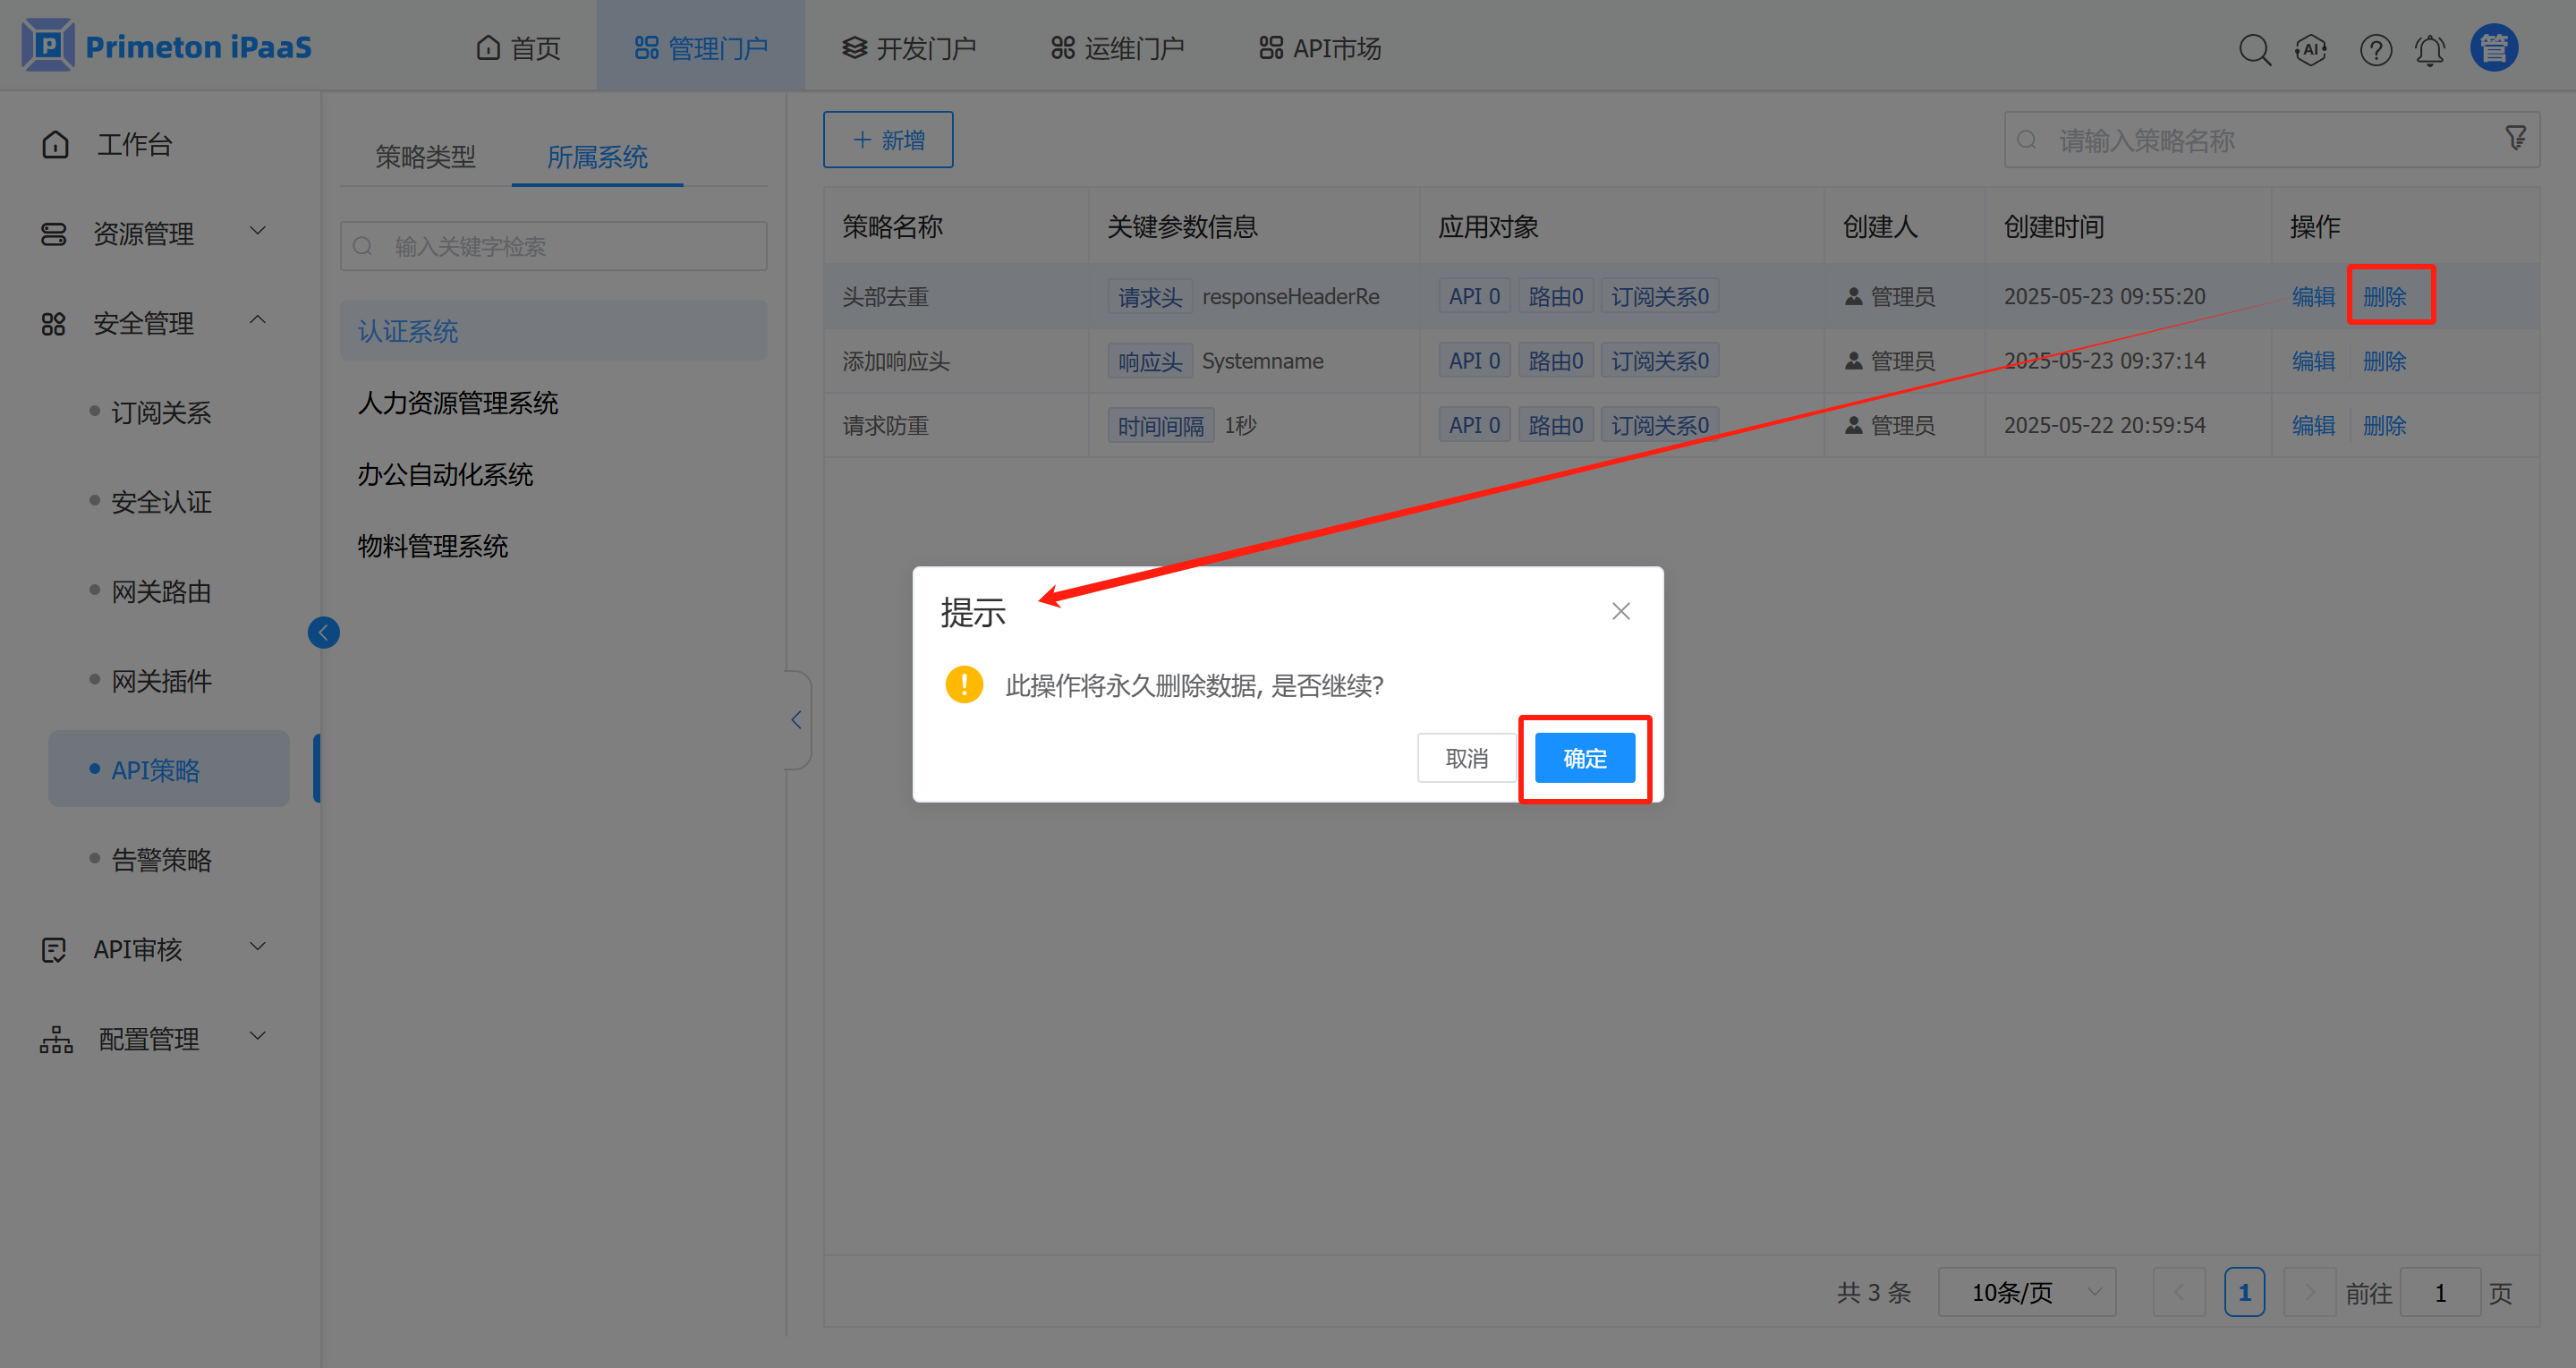2576x1368 pixels.
Task: Open the help question mark icon
Action: tap(2375, 49)
